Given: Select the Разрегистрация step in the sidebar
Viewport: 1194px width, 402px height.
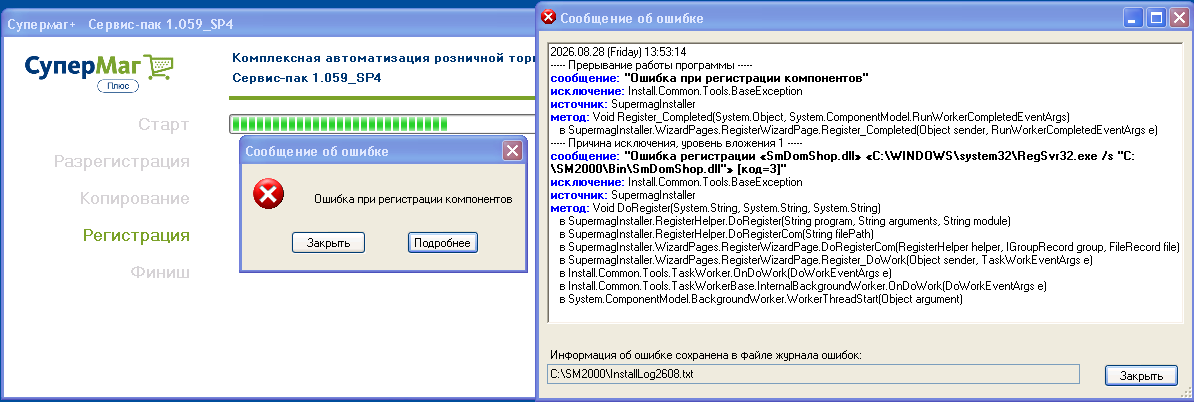Looking at the screenshot, I should 122,161.
